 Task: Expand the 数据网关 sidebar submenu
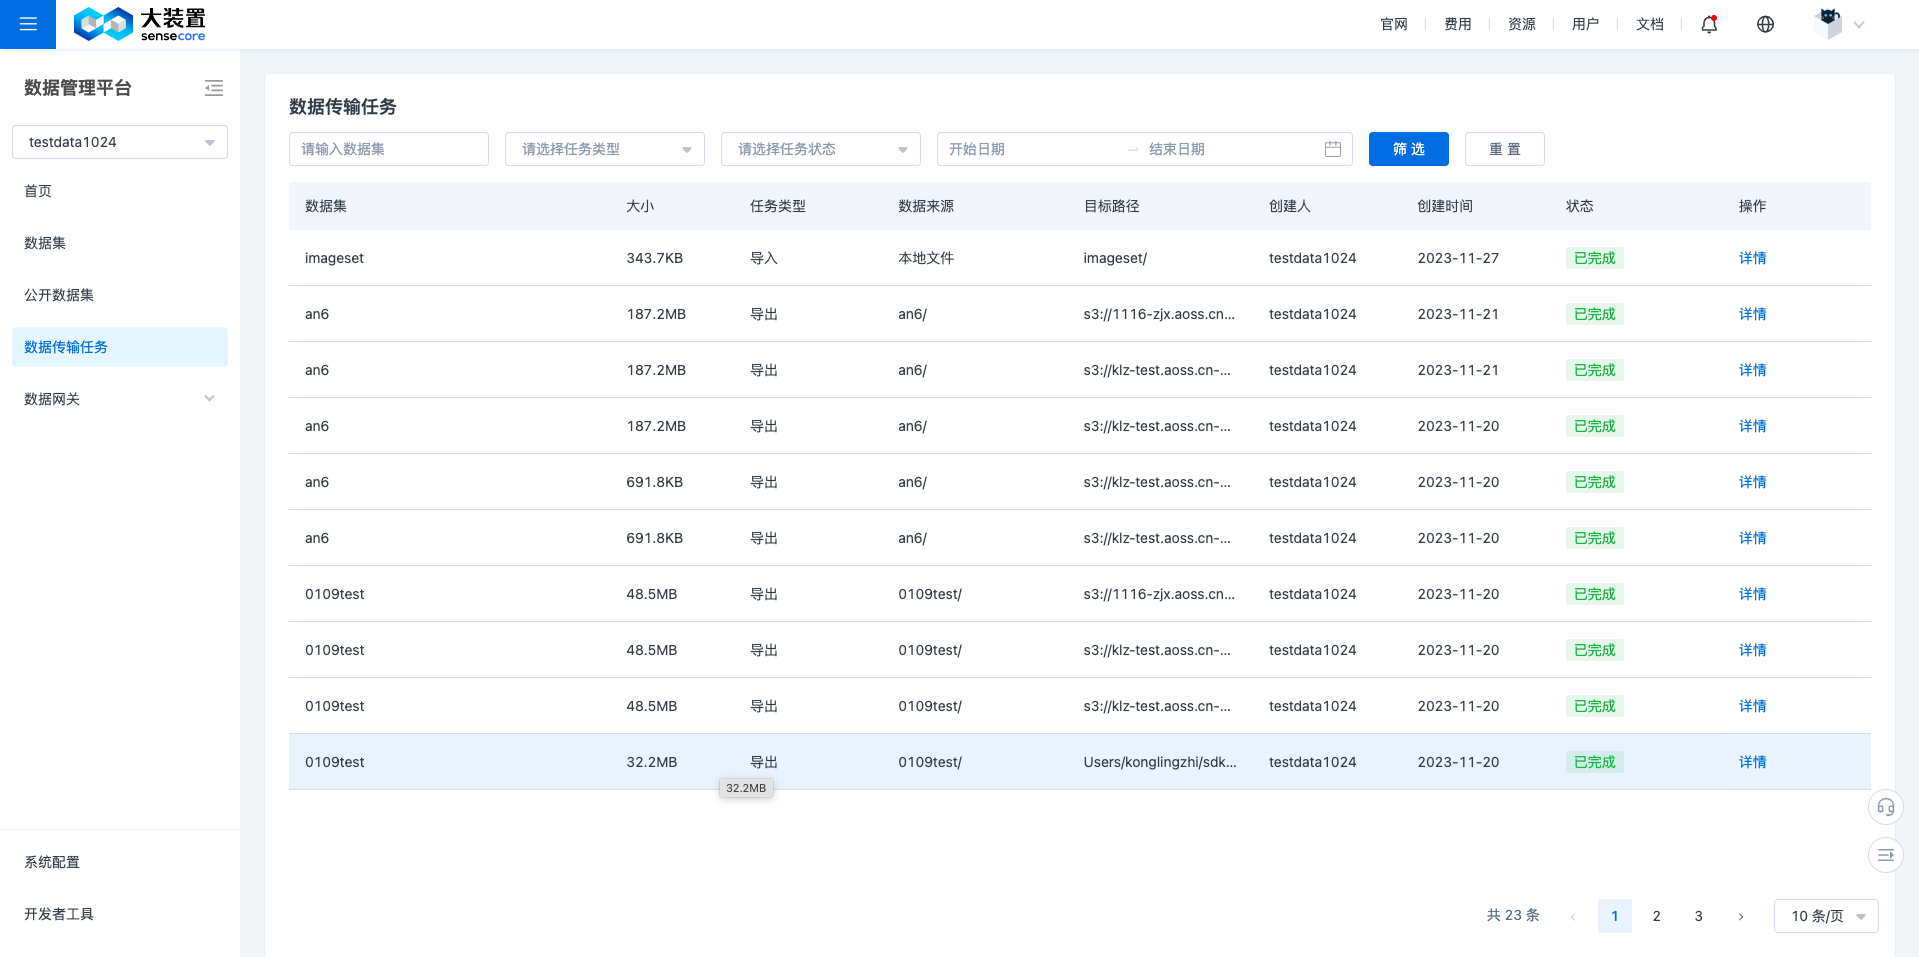[x=120, y=399]
